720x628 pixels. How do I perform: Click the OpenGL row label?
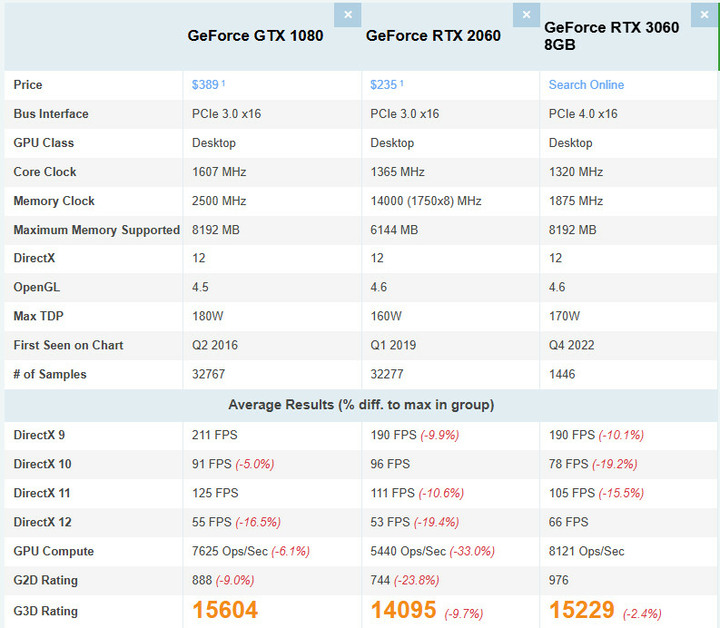click(x=37, y=287)
